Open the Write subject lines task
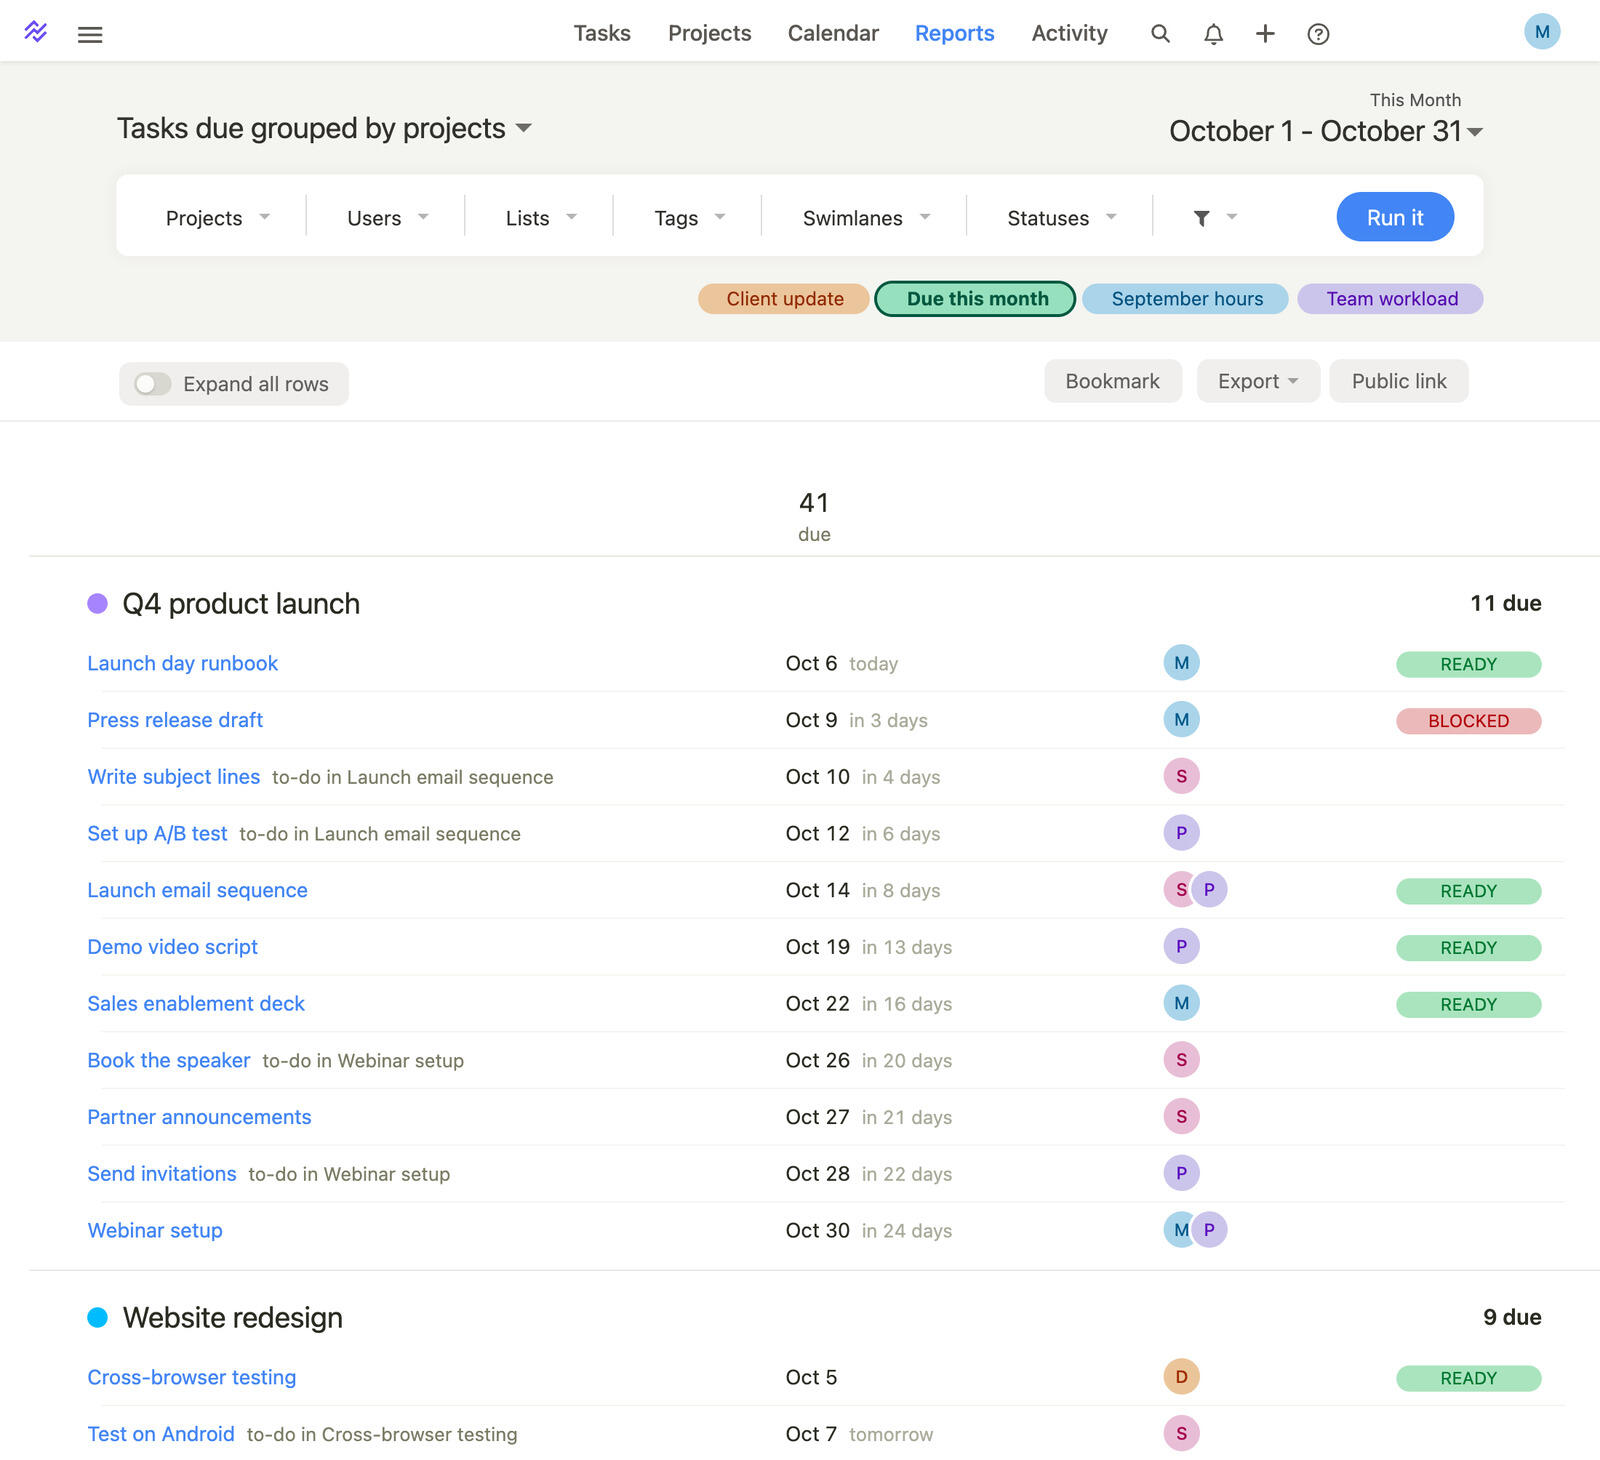Image resolution: width=1600 pixels, height=1460 pixels. [x=174, y=777]
